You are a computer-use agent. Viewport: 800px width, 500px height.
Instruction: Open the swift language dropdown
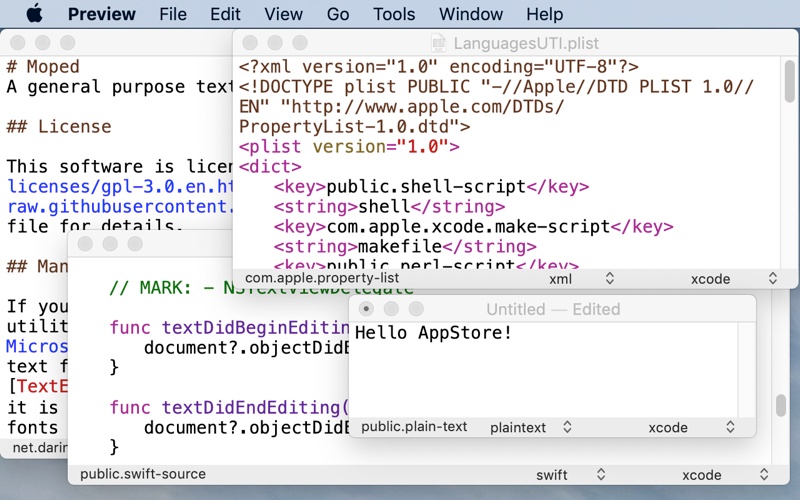click(572, 475)
